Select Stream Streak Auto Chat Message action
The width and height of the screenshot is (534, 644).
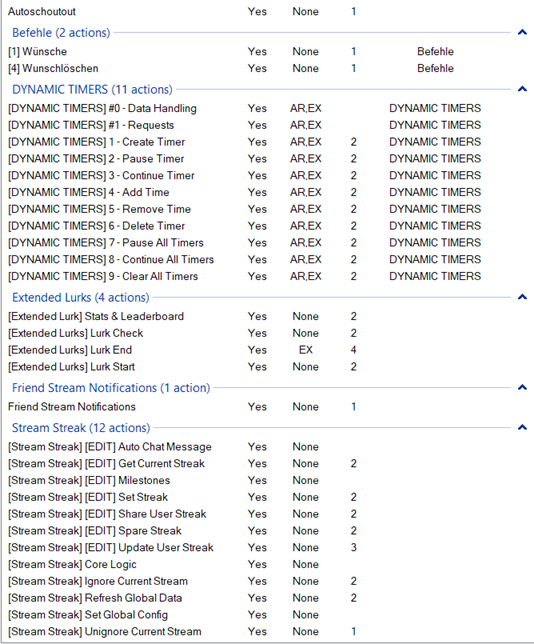coord(267,446)
